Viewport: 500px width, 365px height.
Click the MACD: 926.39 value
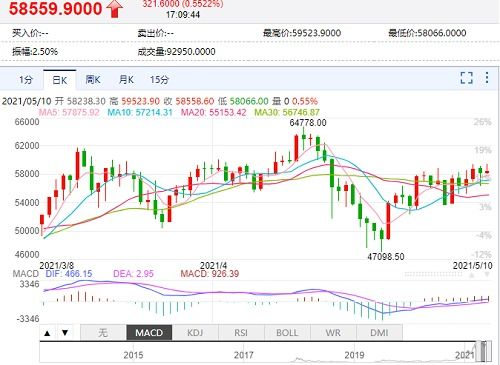tap(210, 274)
